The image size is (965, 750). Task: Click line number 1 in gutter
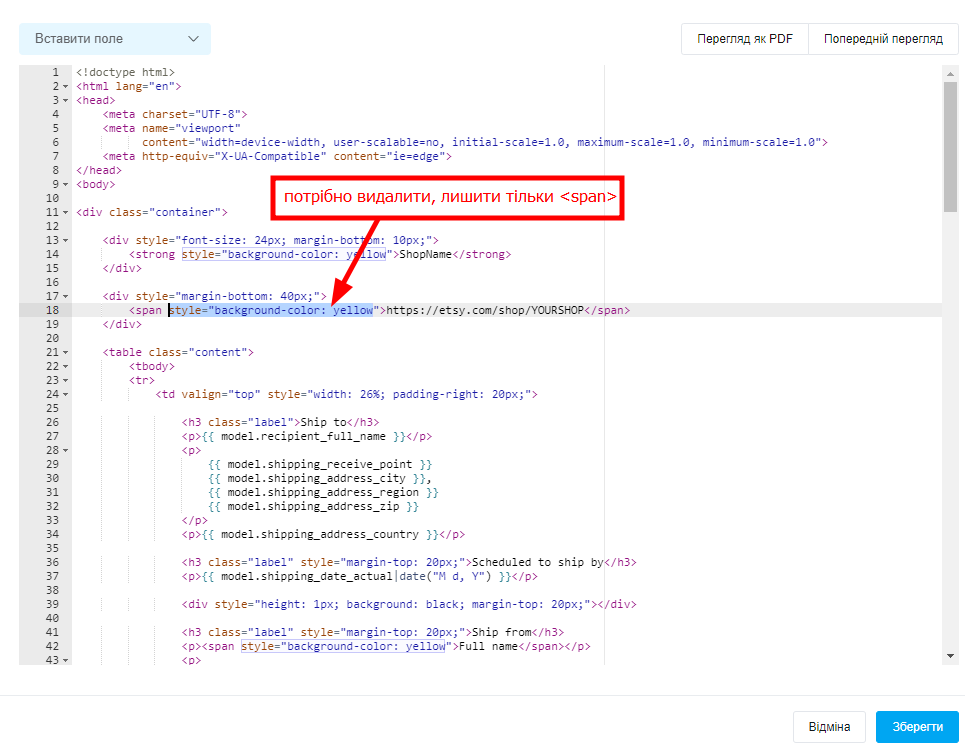pyautogui.click(x=55, y=72)
